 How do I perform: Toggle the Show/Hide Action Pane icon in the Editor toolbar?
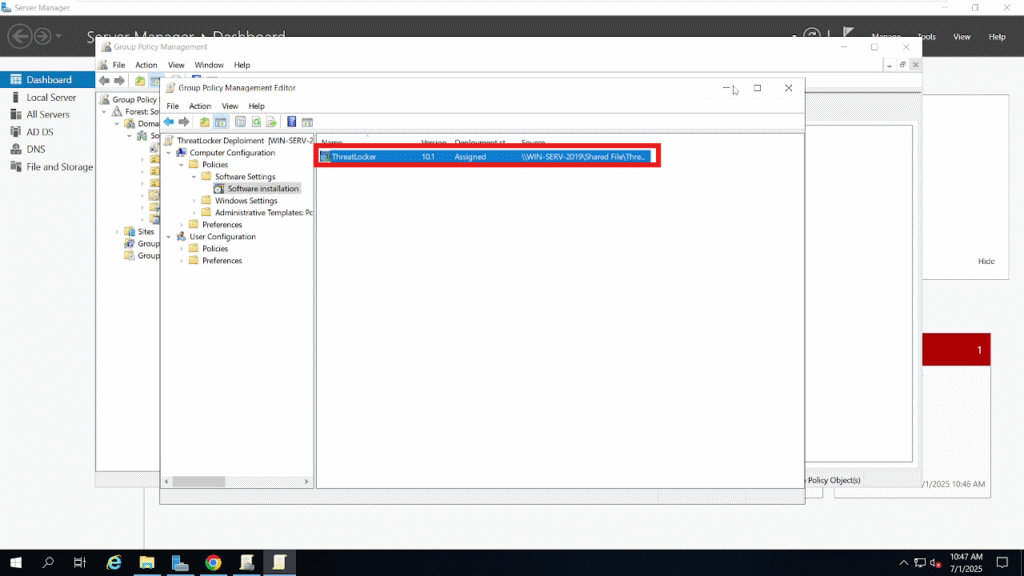(x=307, y=122)
